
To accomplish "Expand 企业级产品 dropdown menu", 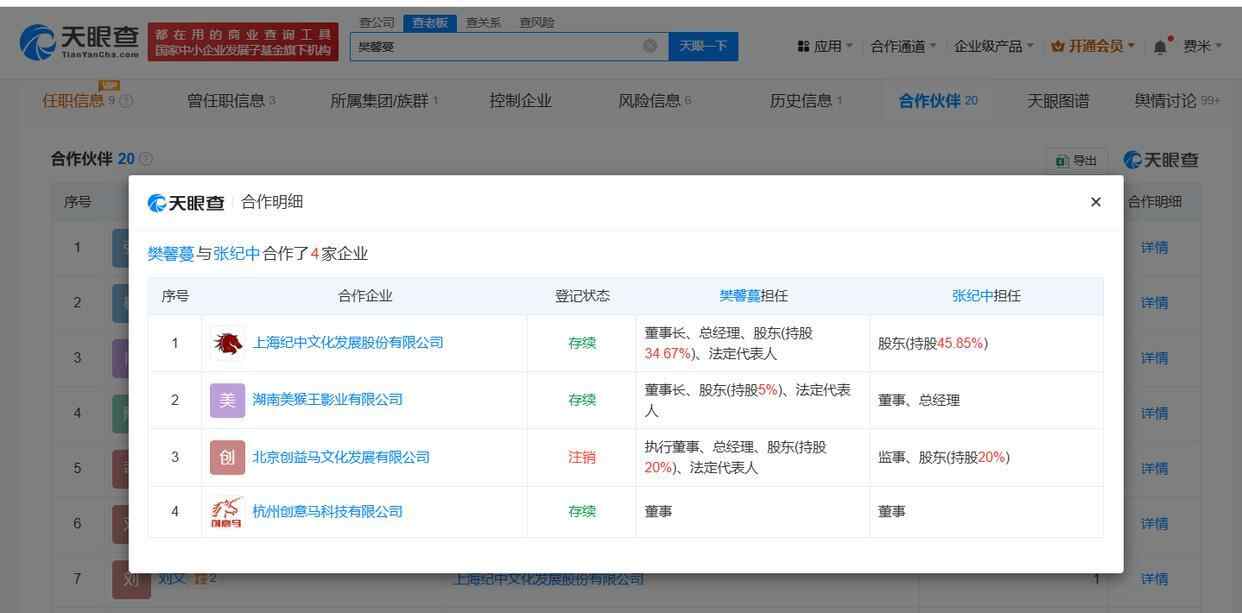I will point(993,46).
